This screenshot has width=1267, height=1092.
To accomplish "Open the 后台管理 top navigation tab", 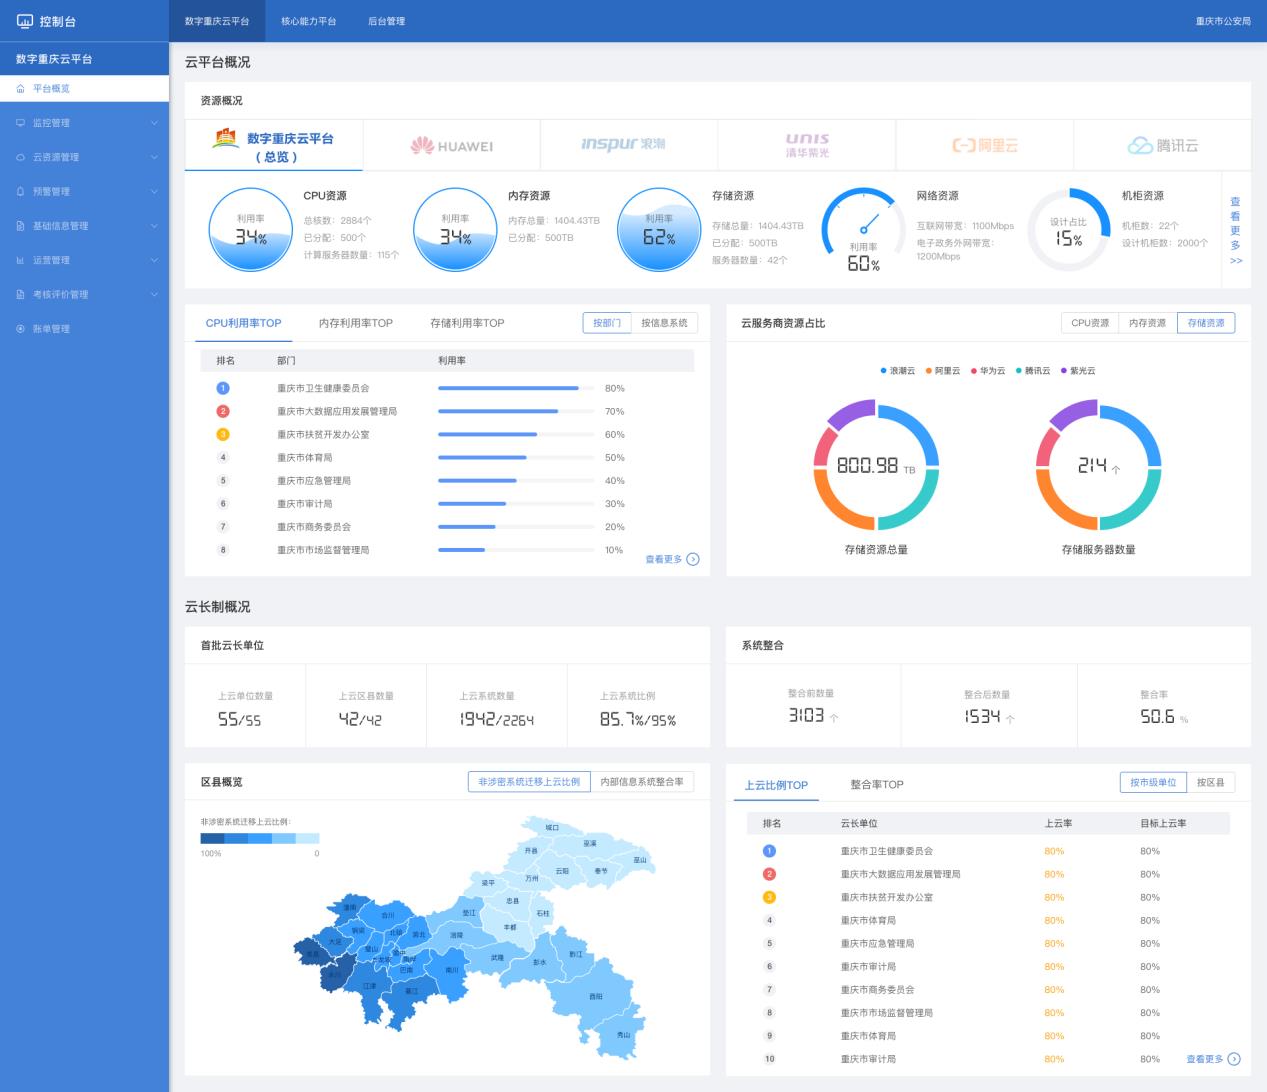I will click(386, 21).
